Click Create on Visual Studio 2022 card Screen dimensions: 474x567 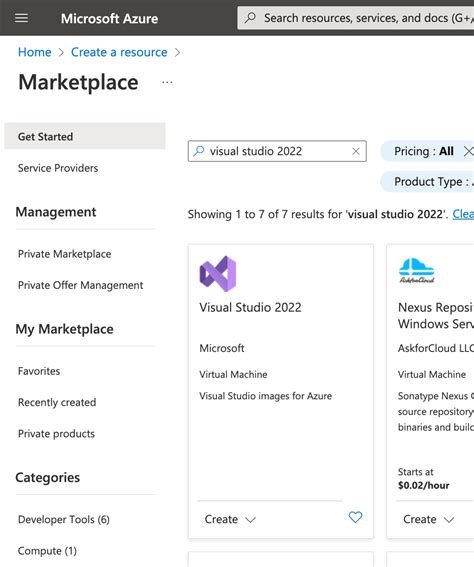[x=221, y=519]
